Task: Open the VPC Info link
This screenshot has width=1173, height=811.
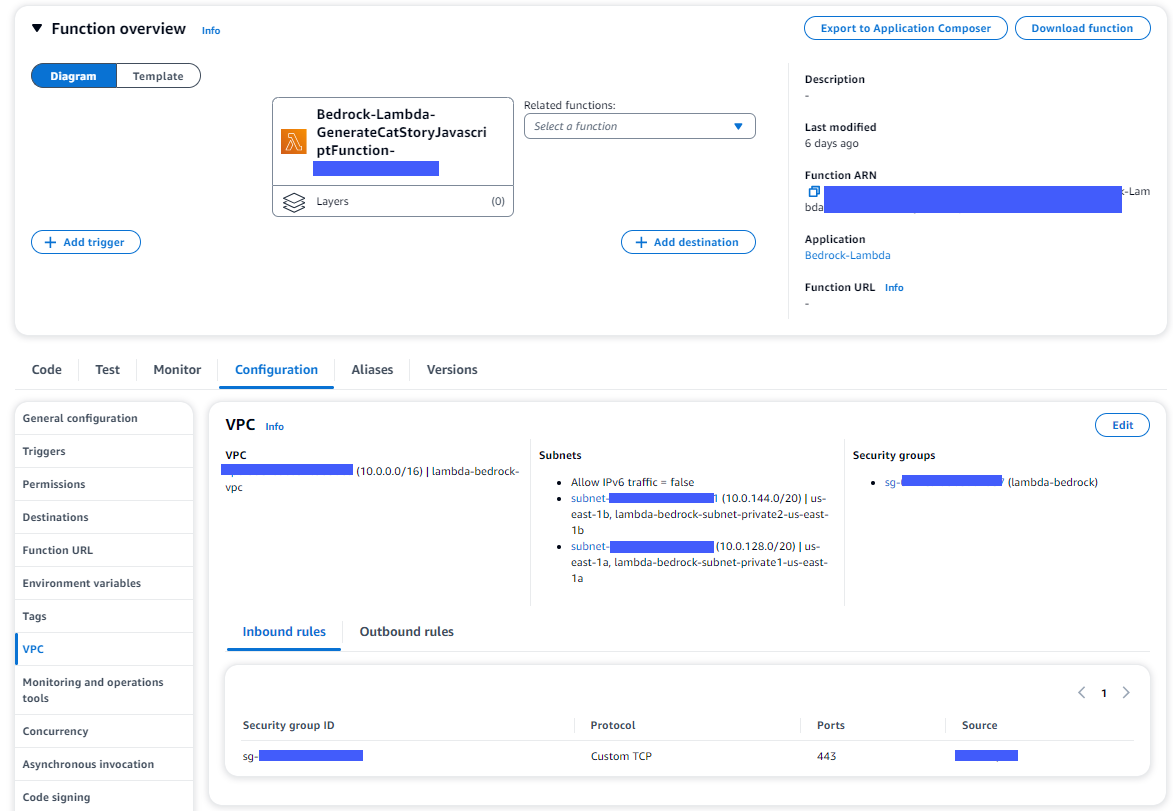Action: [x=275, y=426]
